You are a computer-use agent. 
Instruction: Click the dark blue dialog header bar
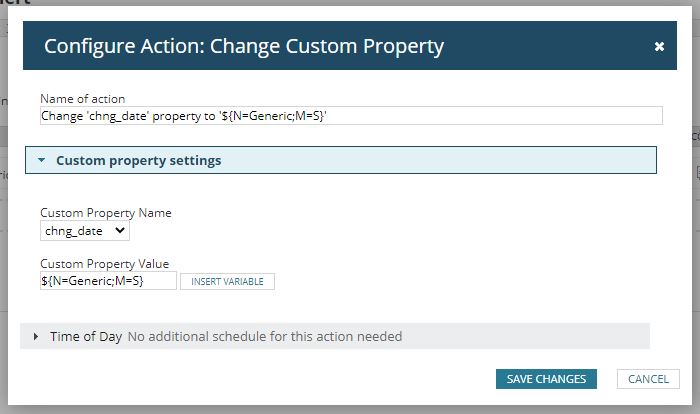[x=550, y=46]
